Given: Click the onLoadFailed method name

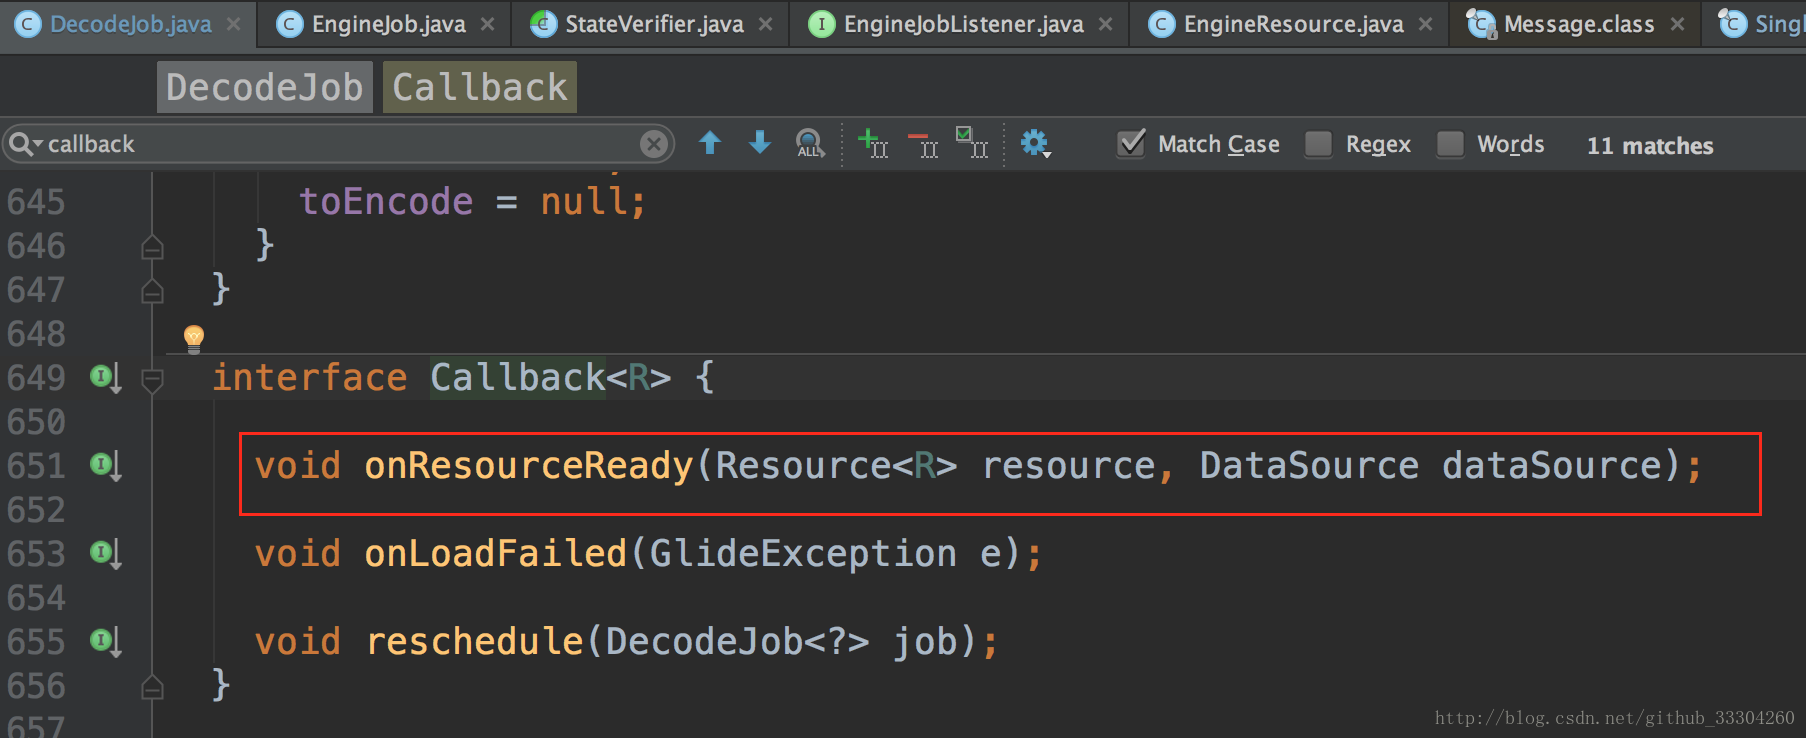Looking at the screenshot, I should pyautogui.click(x=496, y=554).
